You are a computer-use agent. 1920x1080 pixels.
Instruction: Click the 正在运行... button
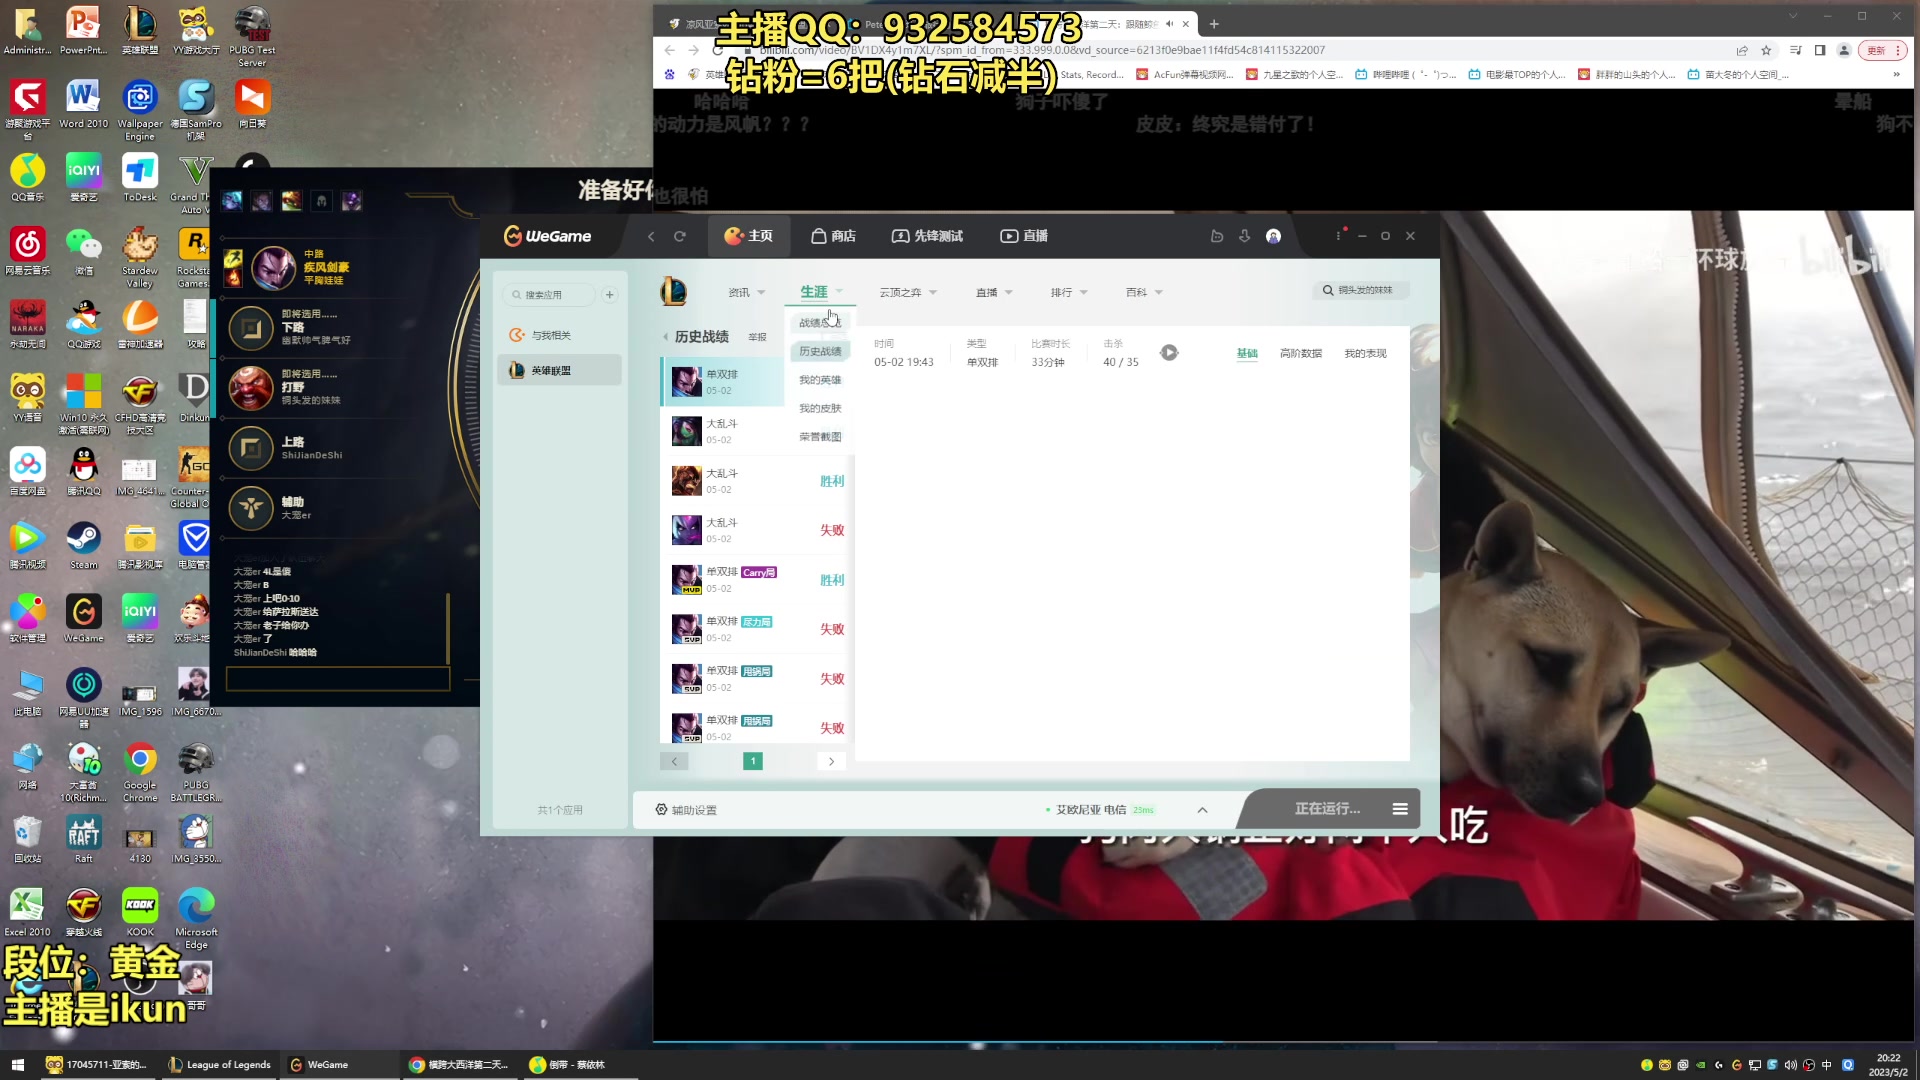point(1327,809)
